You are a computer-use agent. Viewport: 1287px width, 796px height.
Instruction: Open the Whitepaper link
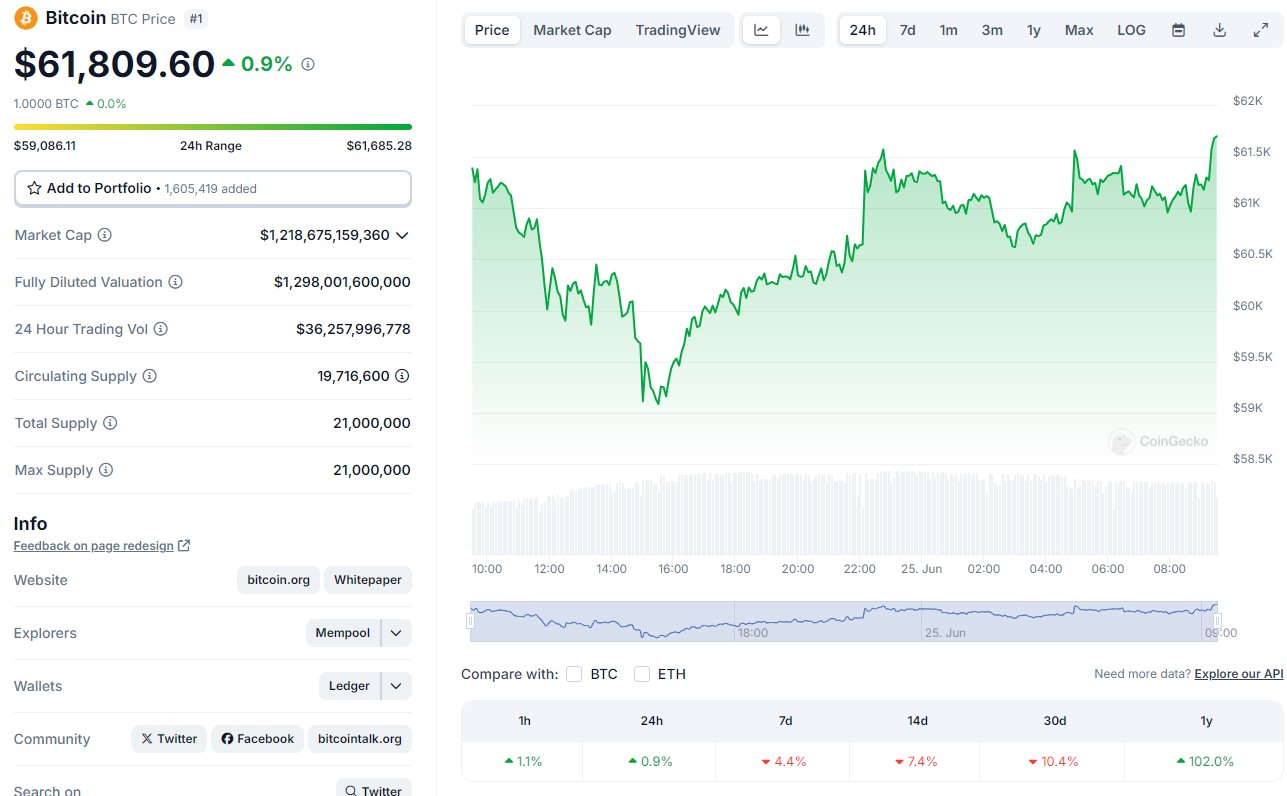coord(368,580)
